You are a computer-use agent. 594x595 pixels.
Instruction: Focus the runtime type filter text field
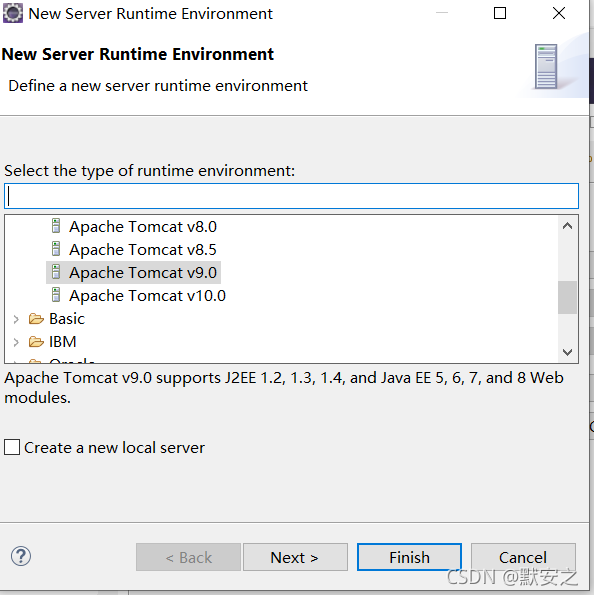291,196
